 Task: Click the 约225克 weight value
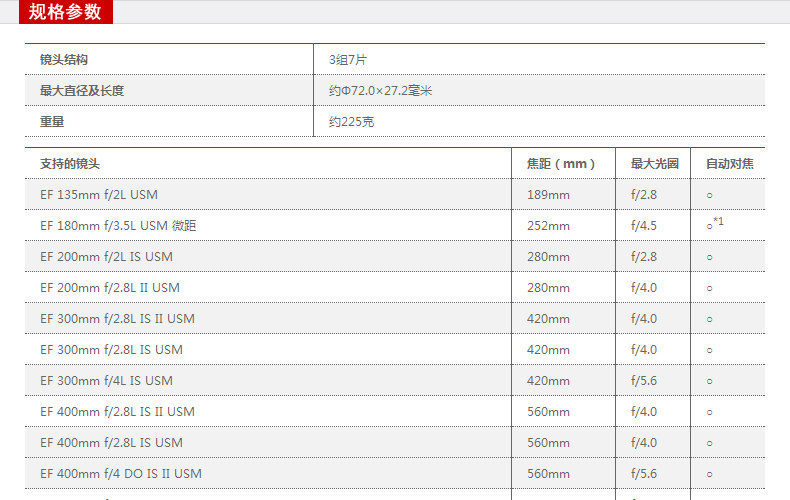coord(351,121)
